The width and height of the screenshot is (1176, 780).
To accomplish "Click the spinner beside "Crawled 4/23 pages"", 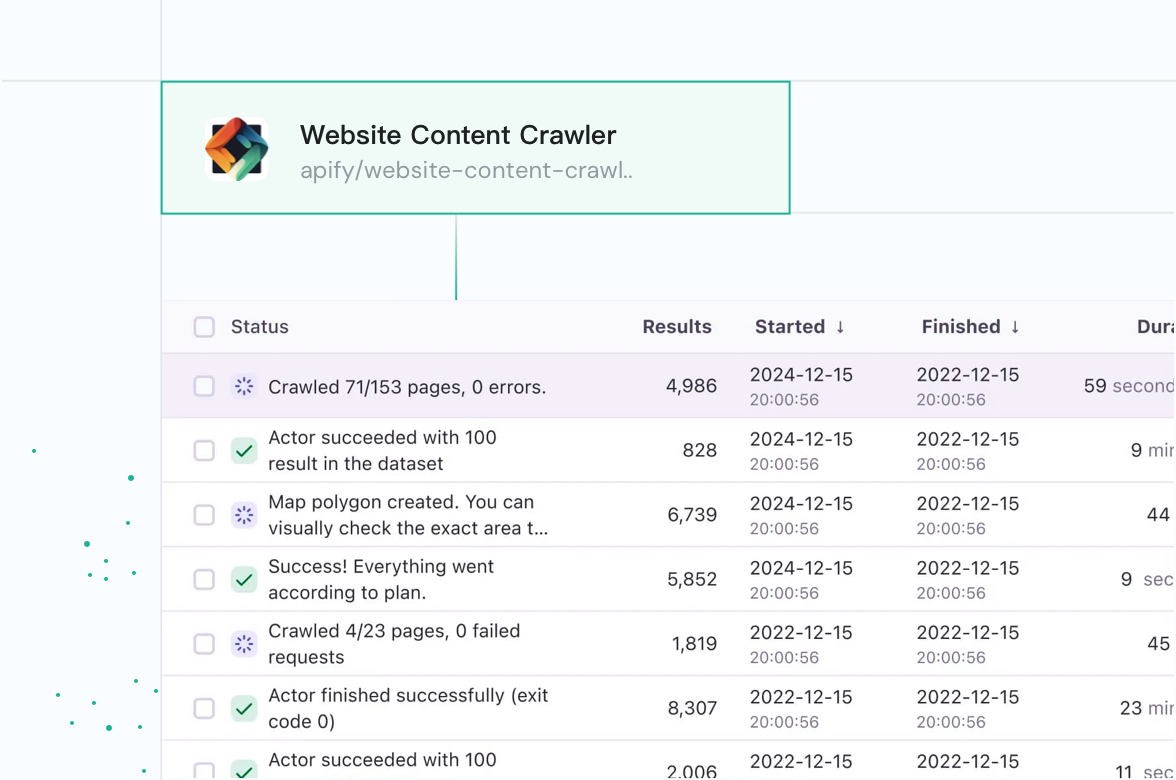I will (244, 644).
